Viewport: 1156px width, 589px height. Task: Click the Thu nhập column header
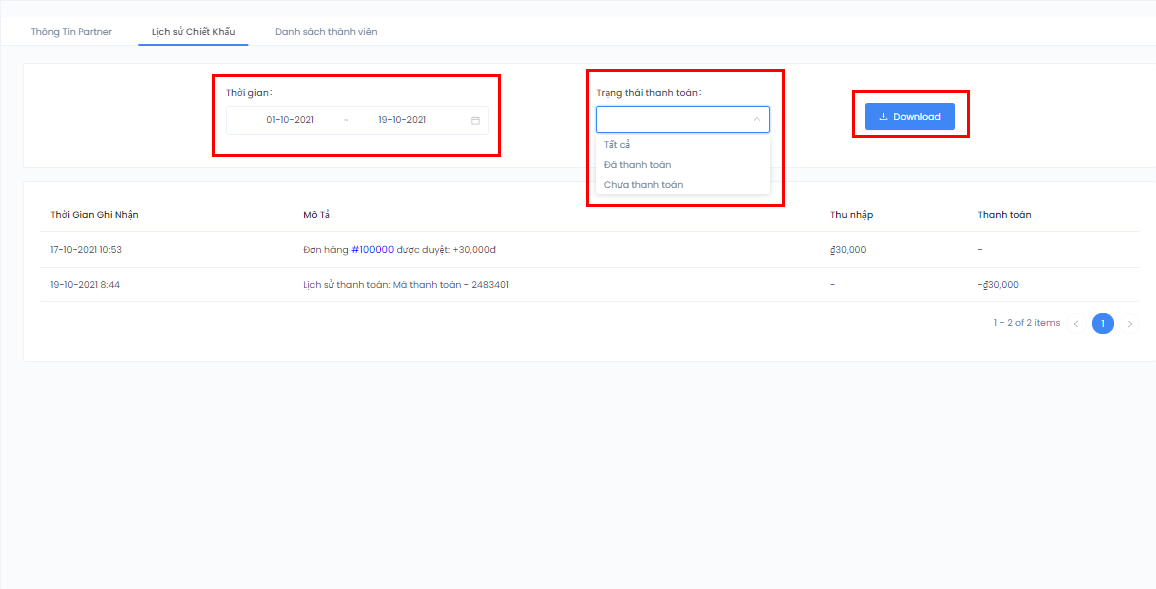pyautogui.click(x=851, y=215)
